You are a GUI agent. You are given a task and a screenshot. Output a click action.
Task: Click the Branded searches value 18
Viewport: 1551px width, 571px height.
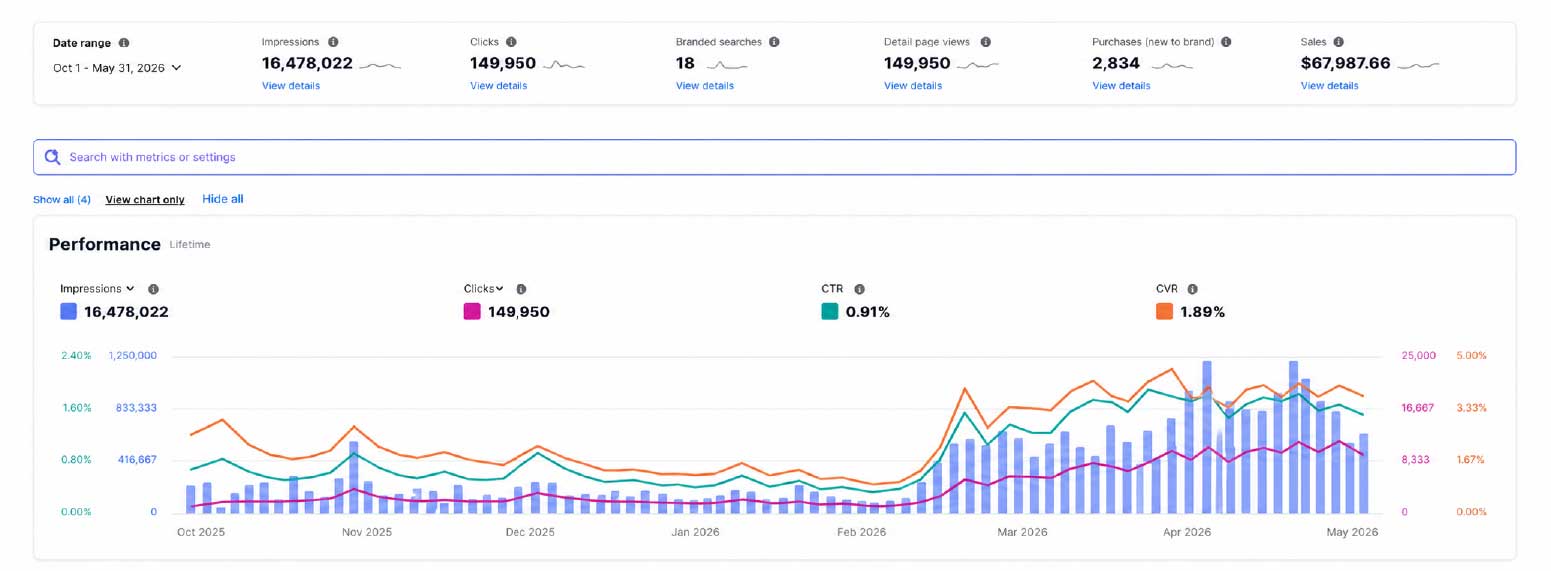685,64
